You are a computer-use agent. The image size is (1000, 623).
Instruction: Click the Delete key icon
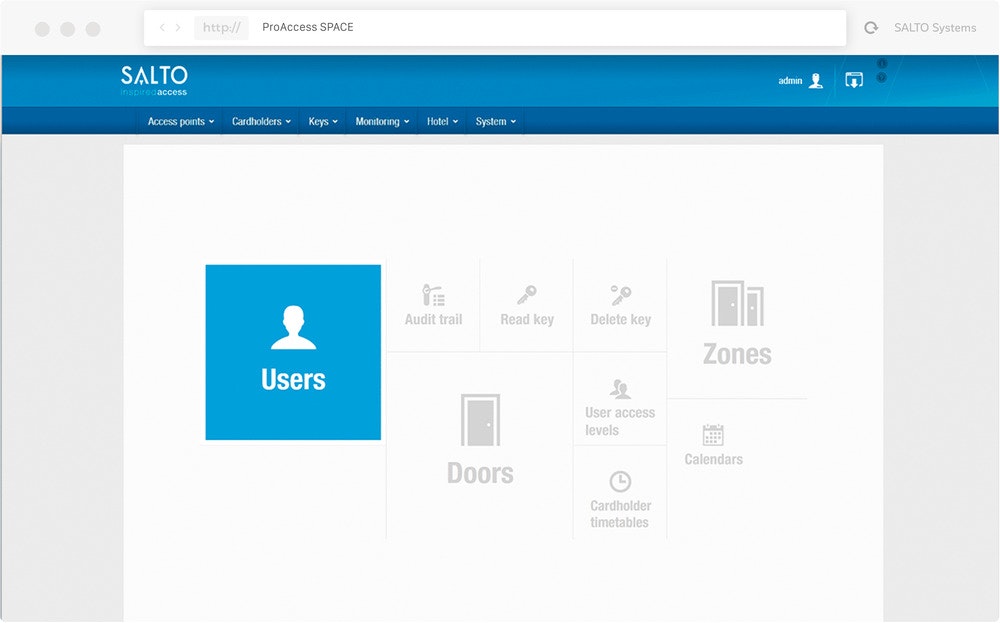click(620, 296)
